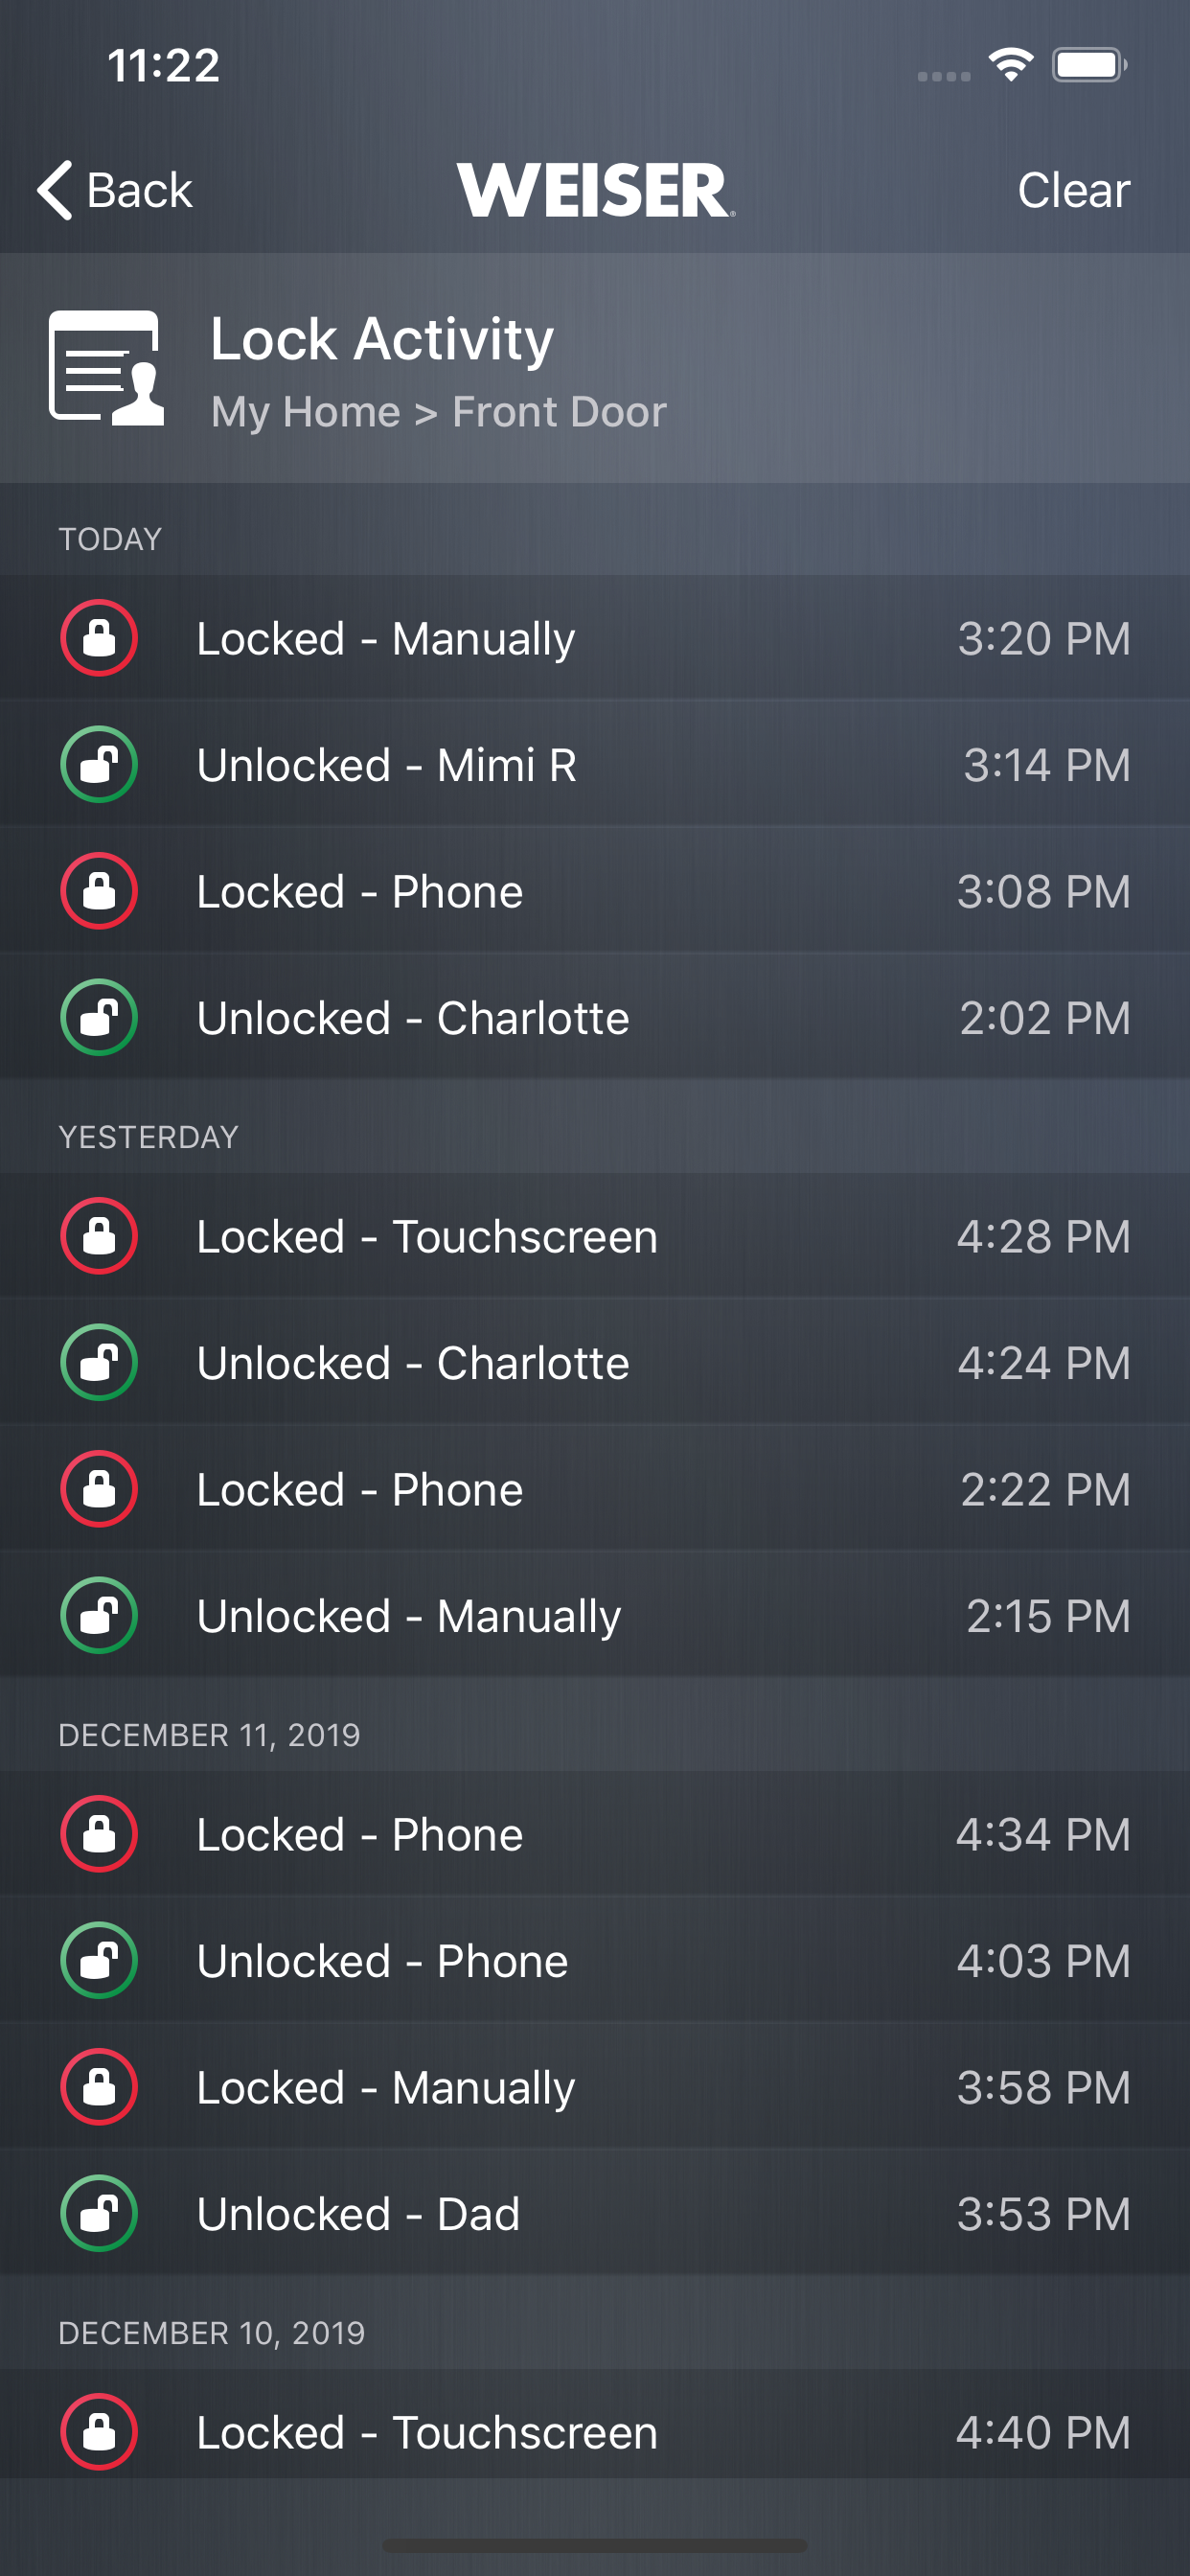Image resolution: width=1190 pixels, height=2576 pixels.
Task: Tap green unlock icon at 2:02 PM
Action: [99, 1018]
